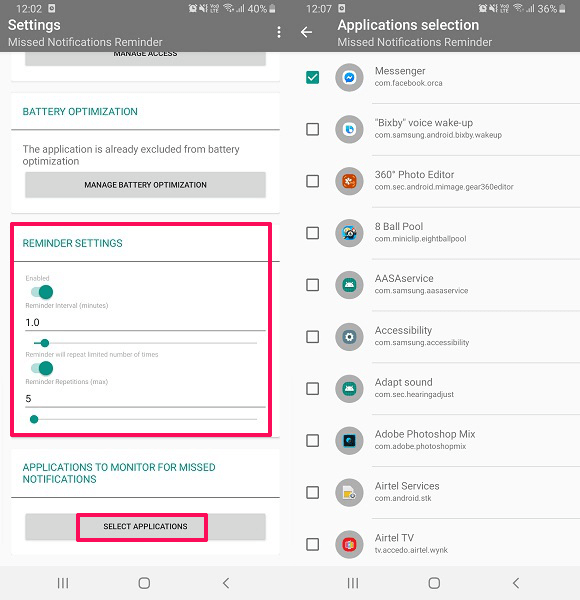
Task: Disable the reminder Enabled switch
Action: 42,292
